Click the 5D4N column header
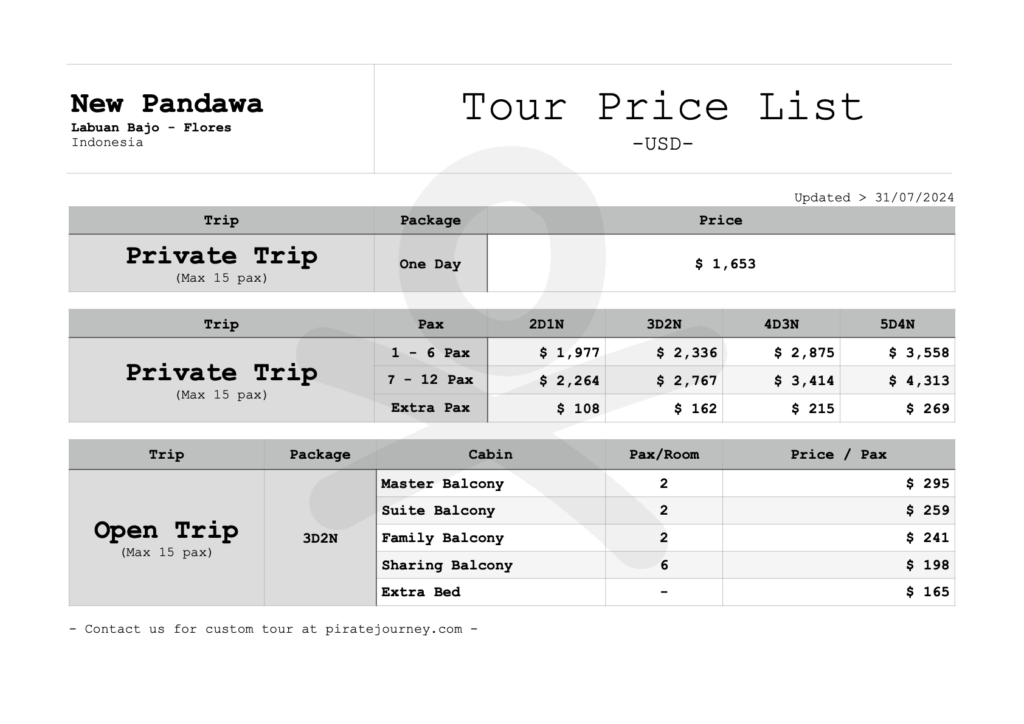Image resolution: width=1024 pixels, height=724 pixels. 897,324
